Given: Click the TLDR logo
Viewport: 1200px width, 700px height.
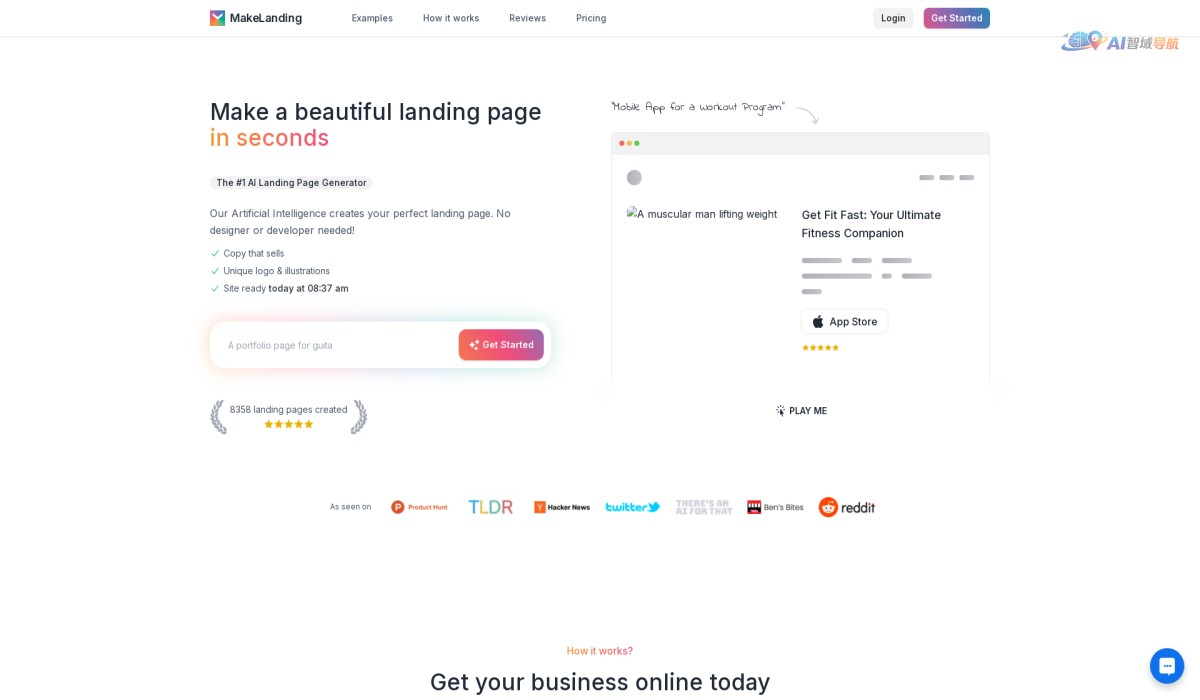Looking at the screenshot, I should [490, 507].
